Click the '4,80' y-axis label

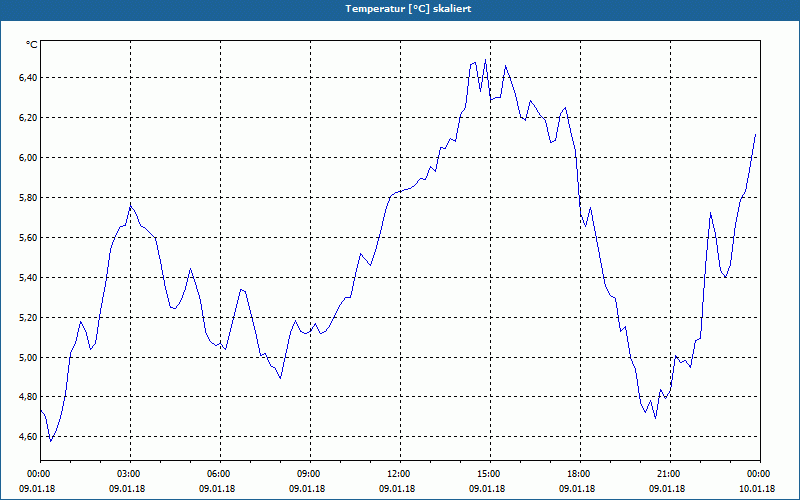[28, 396]
